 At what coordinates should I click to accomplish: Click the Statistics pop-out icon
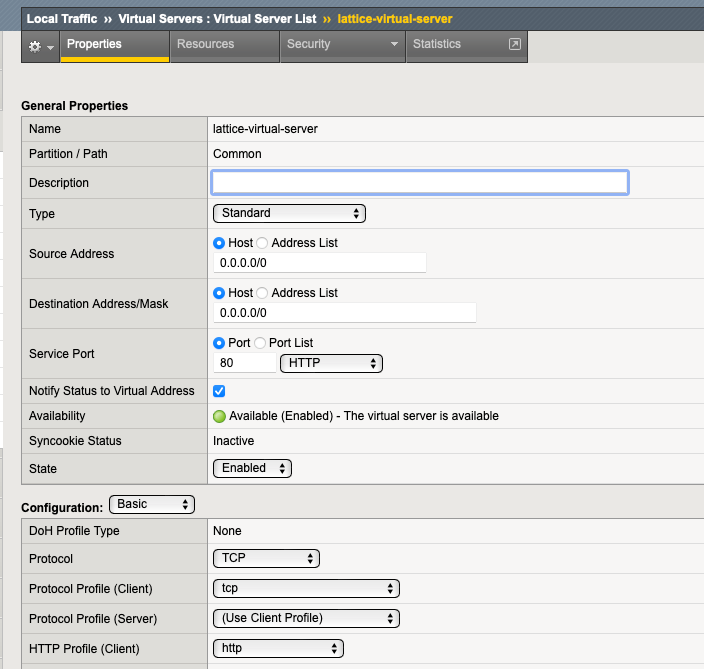tap(514, 45)
